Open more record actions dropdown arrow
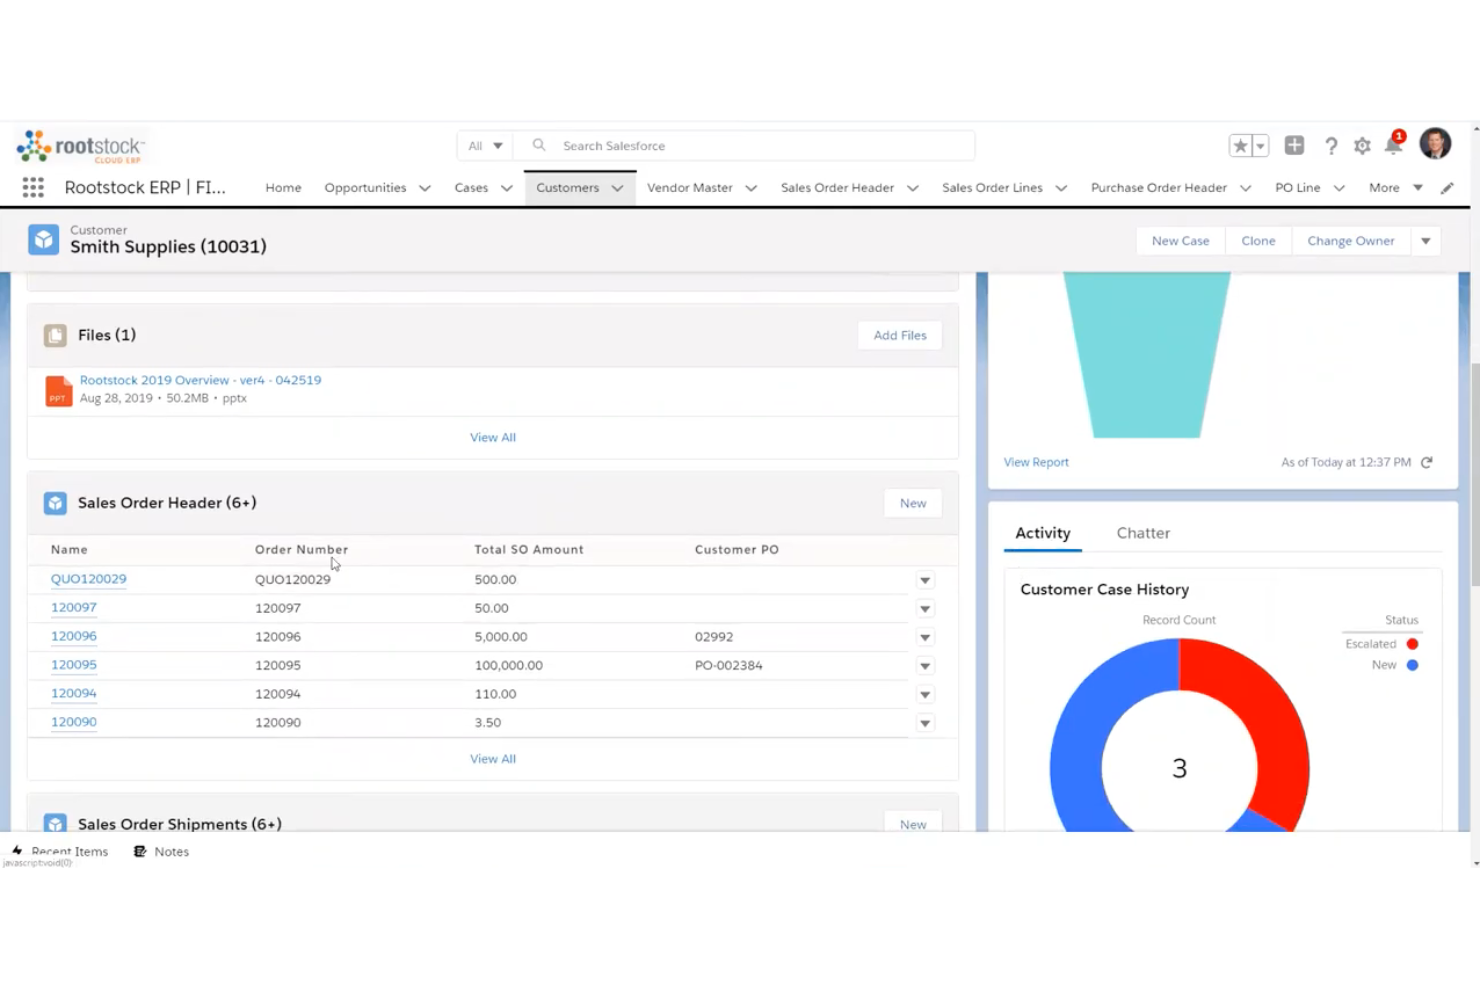Screen dimensions: 1480x987 (x=1426, y=241)
